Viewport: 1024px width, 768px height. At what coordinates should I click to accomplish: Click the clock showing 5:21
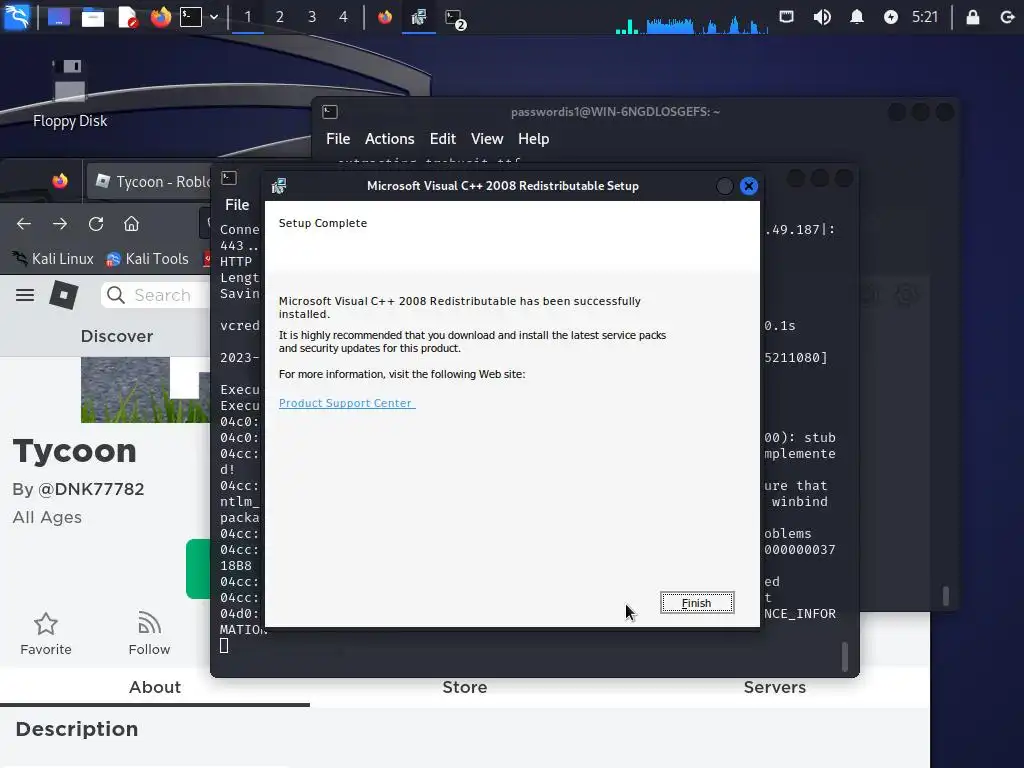coord(925,17)
